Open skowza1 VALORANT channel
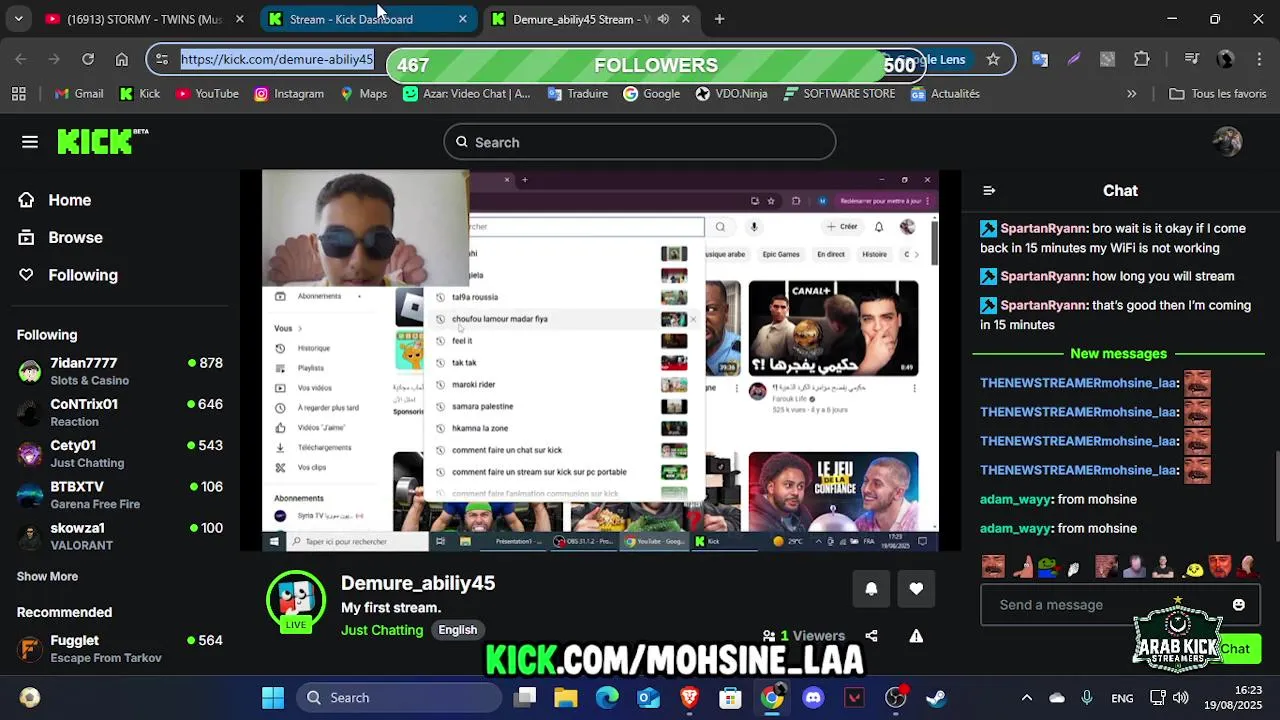 (120, 536)
